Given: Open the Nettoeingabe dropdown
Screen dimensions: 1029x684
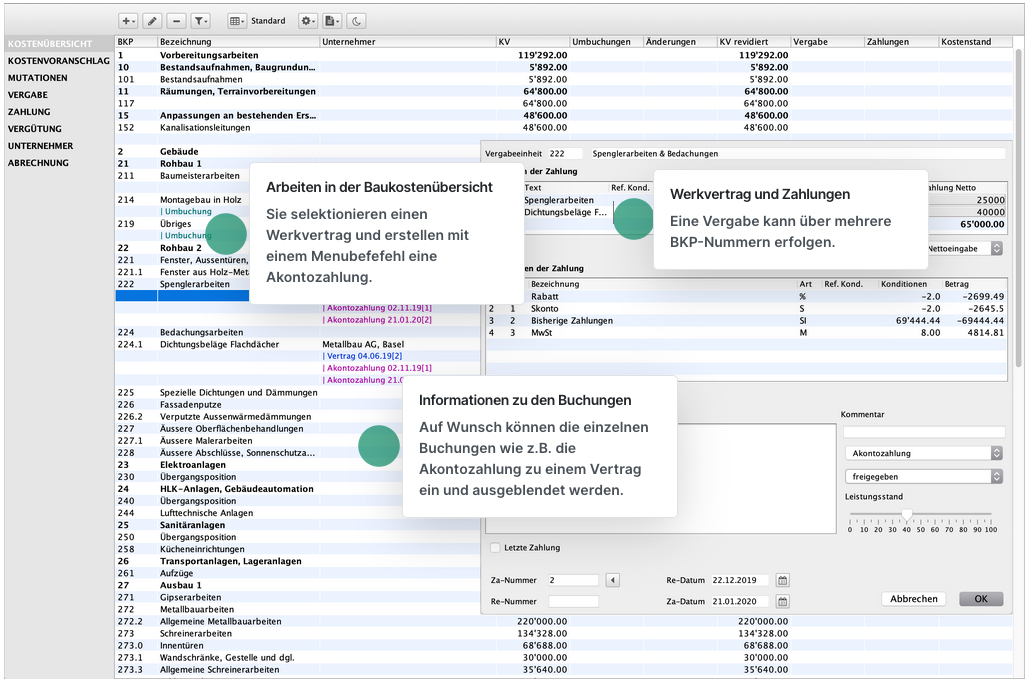Looking at the screenshot, I should pos(965,249).
